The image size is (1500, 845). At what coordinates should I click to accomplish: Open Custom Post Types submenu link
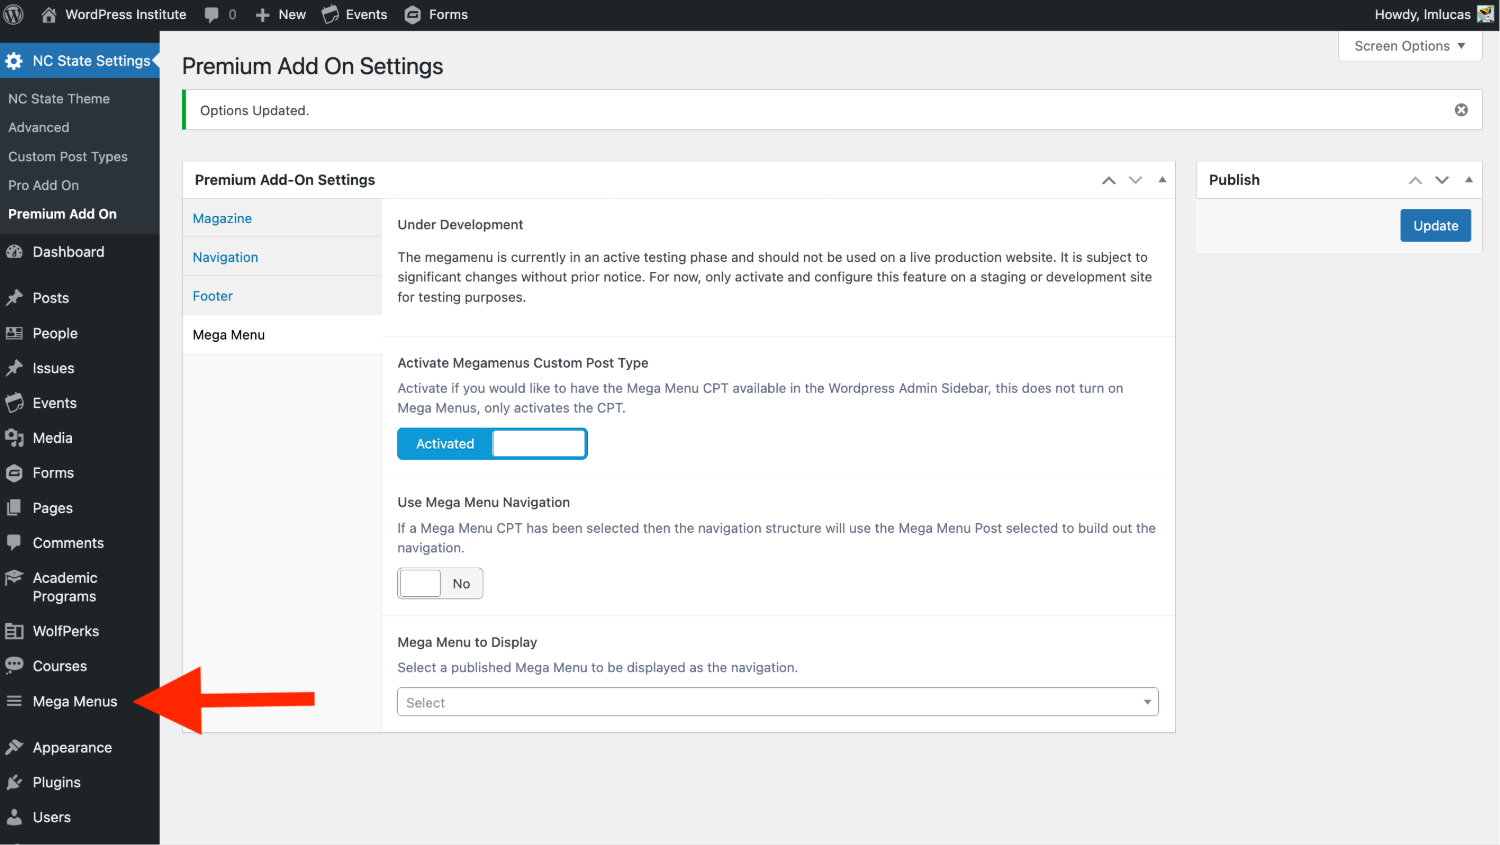68,157
